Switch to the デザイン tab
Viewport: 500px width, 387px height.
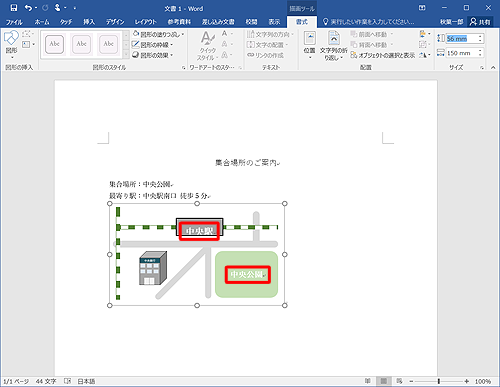coord(115,22)
